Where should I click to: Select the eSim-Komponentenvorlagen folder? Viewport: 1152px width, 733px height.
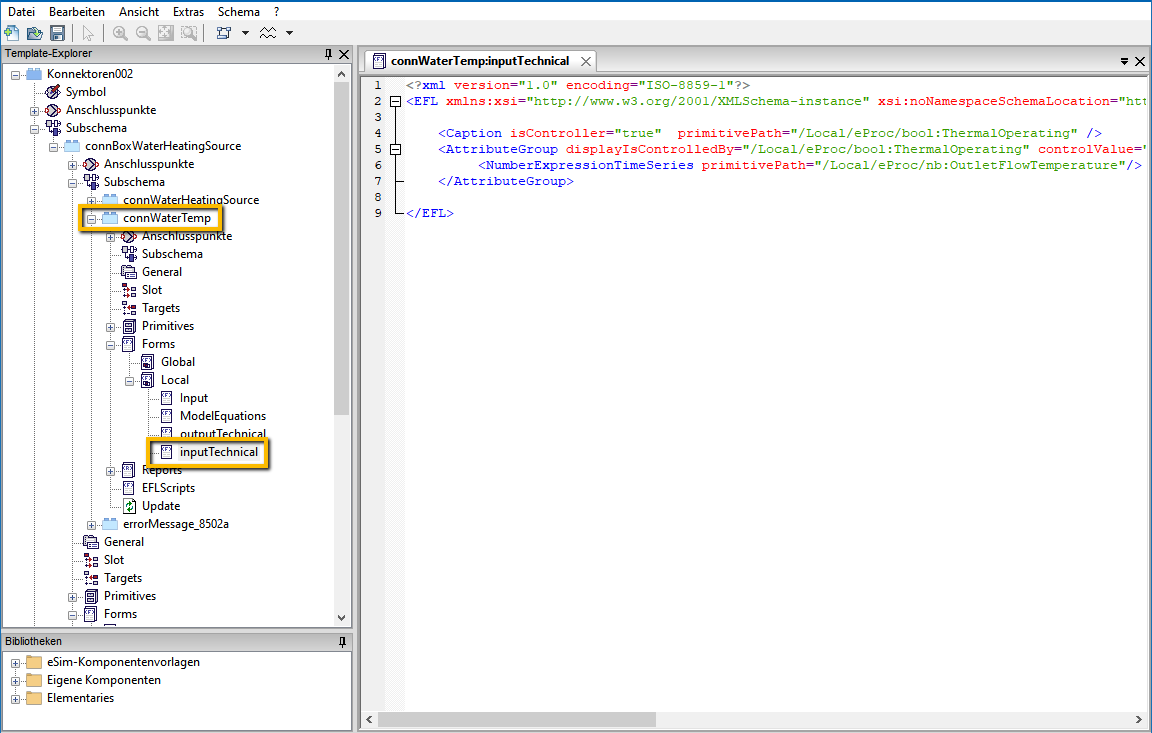point(123,662)
